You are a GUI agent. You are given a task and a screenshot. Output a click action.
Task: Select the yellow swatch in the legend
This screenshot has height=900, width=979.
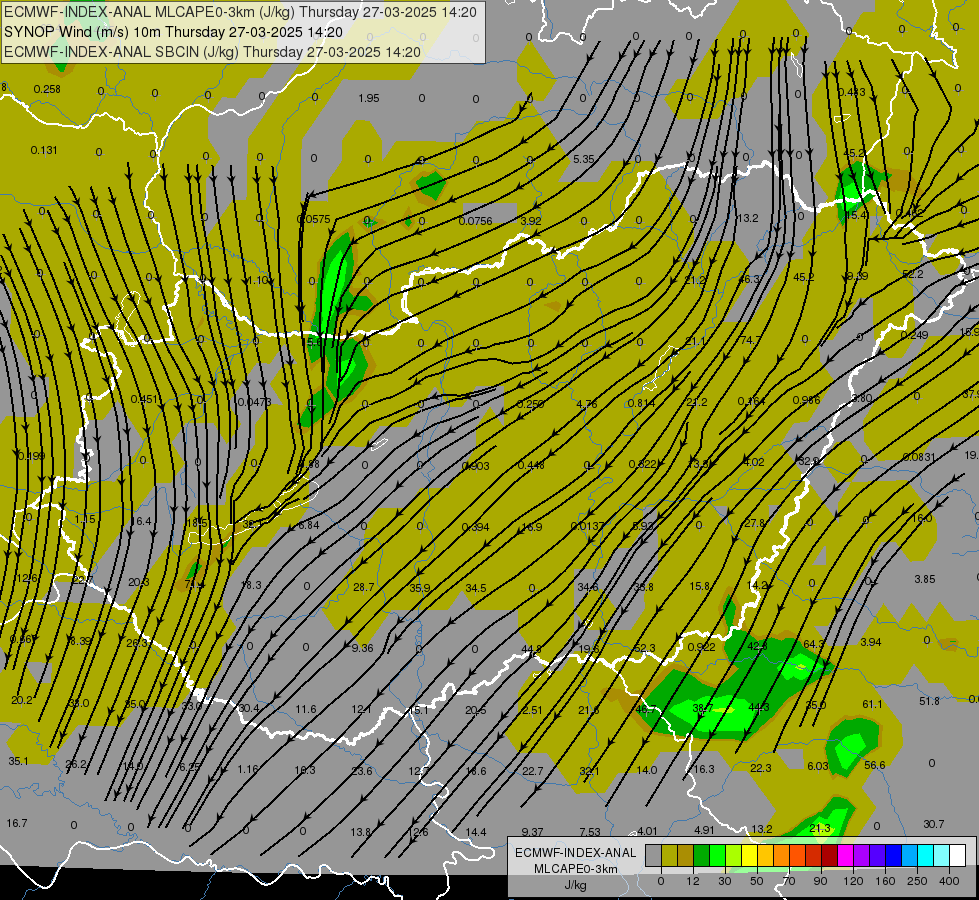[x=750, y=855]
